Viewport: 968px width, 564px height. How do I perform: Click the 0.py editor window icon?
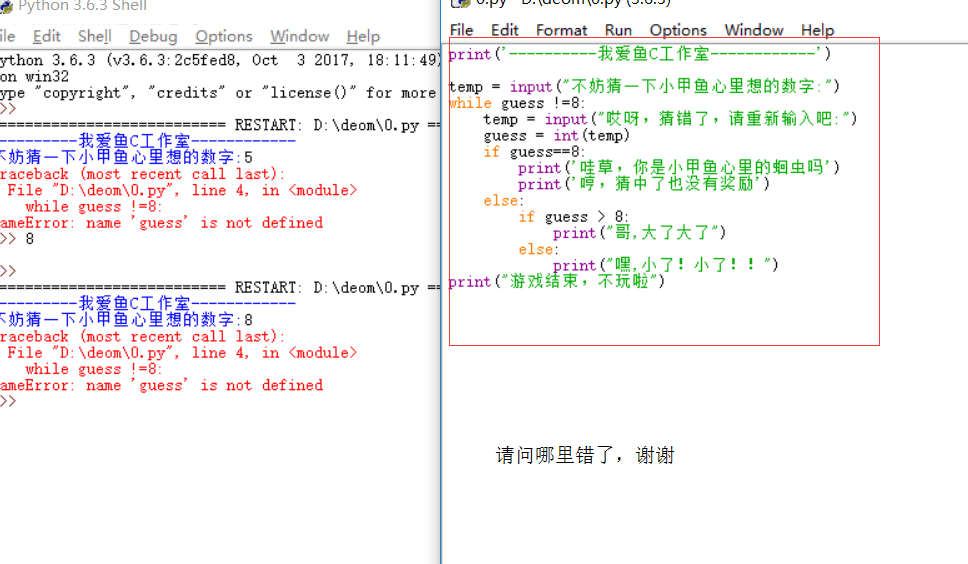pyautogui.click(x=461, y=3)
